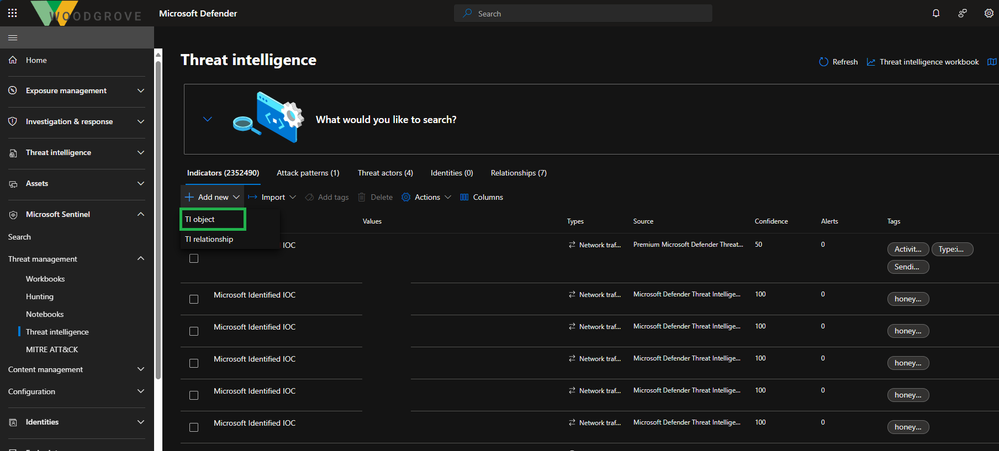The height and width of the screenshot is (451, 999).
Task: Select the Indicators (2352490) tab
Action: coord(223,173)
